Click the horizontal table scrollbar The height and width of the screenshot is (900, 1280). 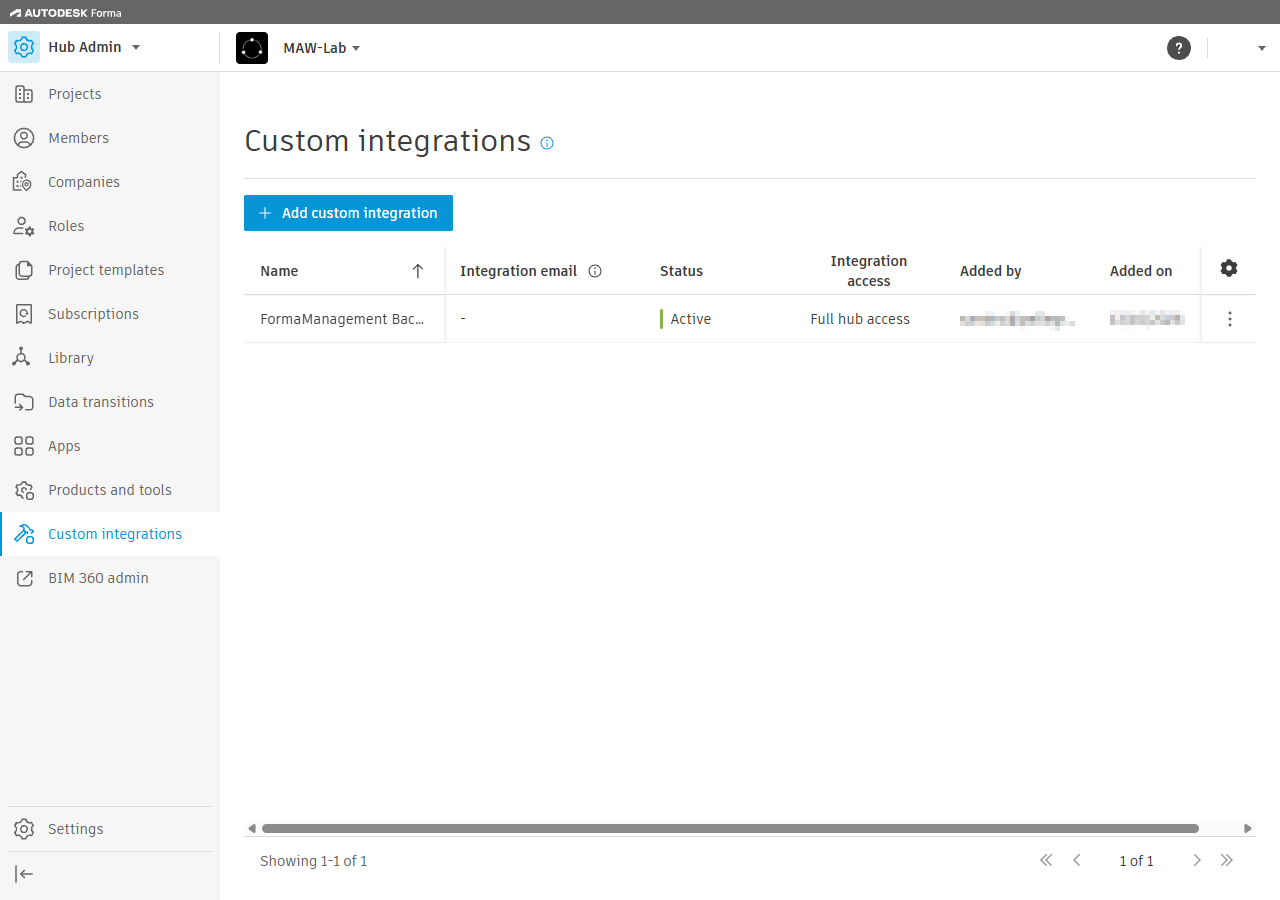tap(730, 828)
